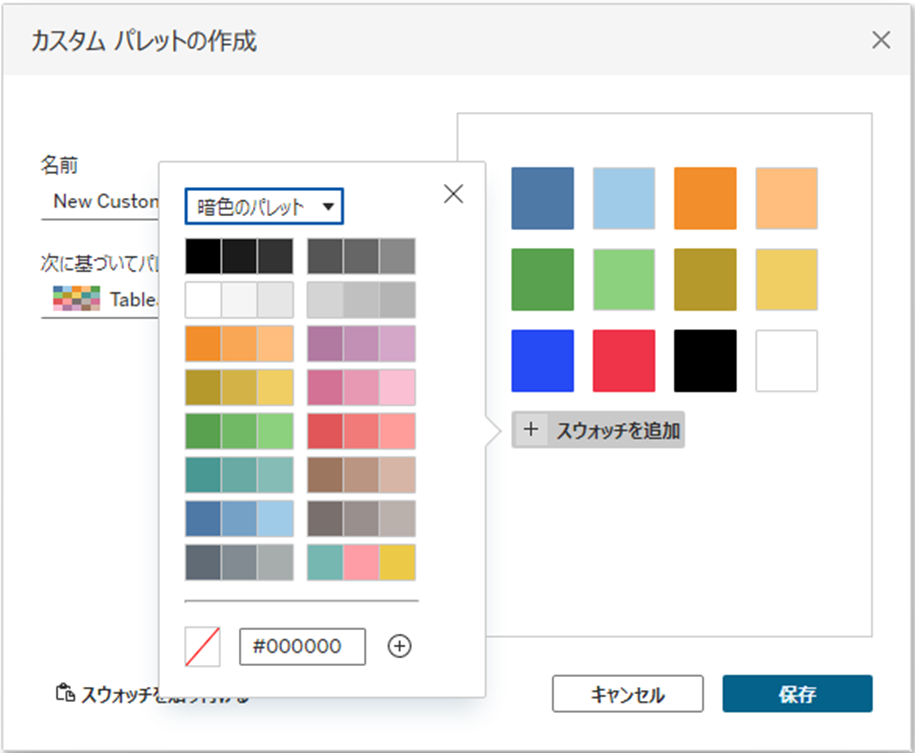Select the black swatch in the palette preview
The image size is (915, 753).
(x=705, y=361)
